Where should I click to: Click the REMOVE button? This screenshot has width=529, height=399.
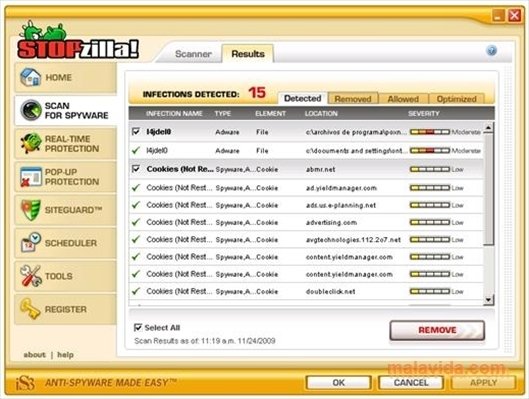(437, 330)
